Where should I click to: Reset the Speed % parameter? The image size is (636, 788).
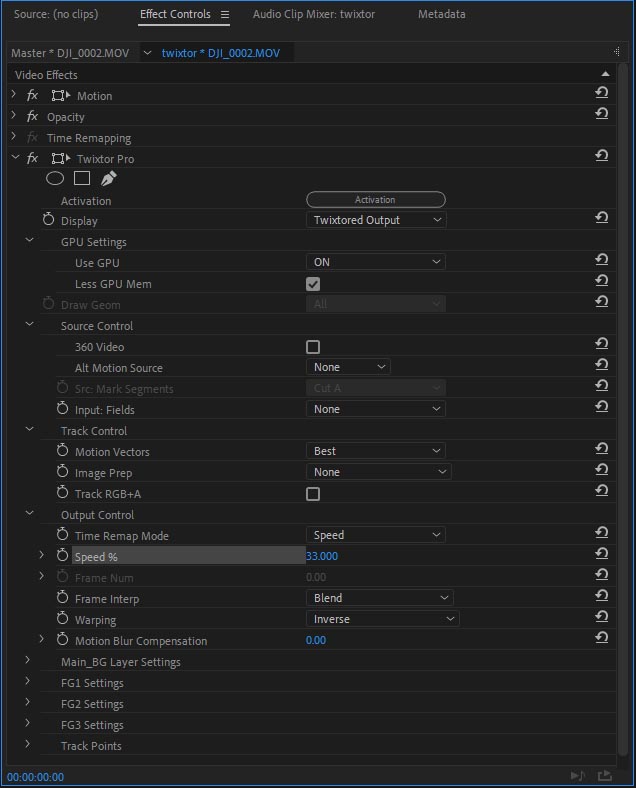click(601, 553)
